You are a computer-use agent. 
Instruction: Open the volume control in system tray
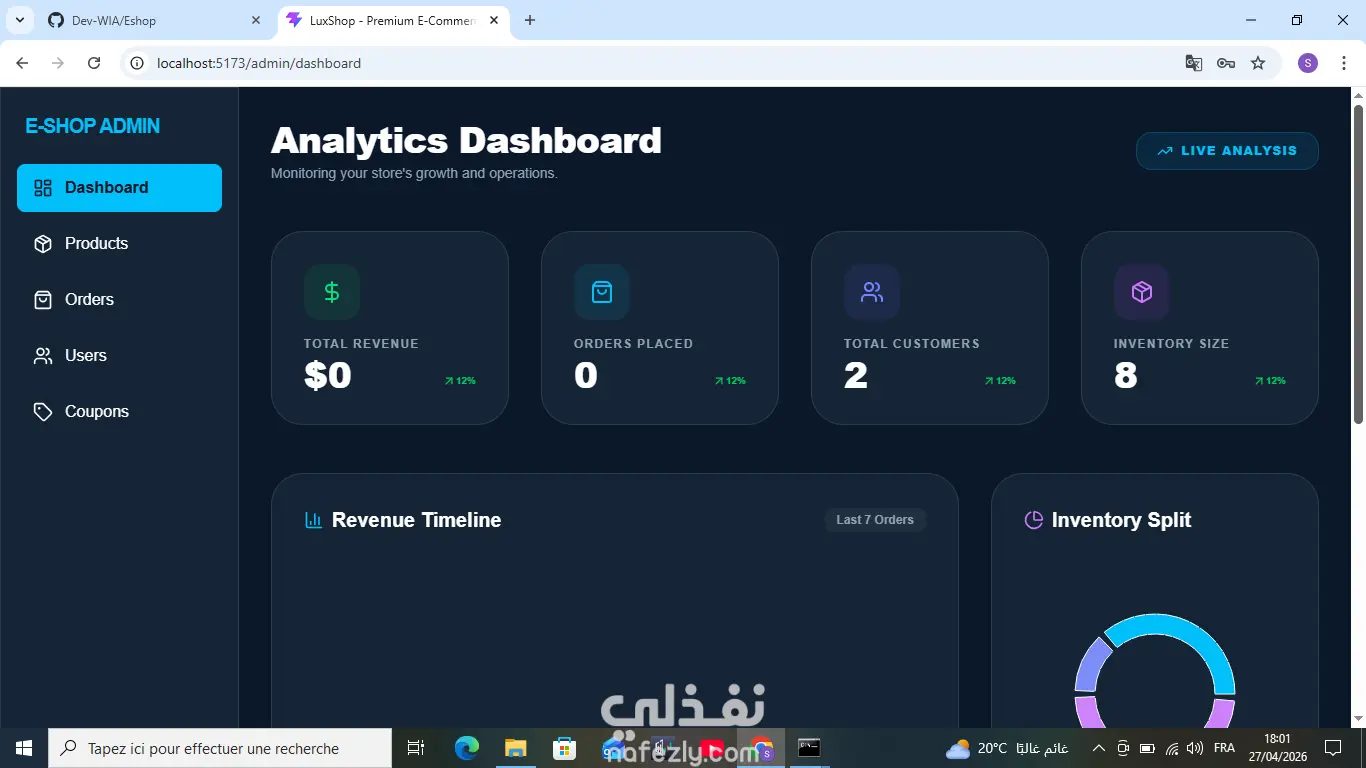point(1195,748)
